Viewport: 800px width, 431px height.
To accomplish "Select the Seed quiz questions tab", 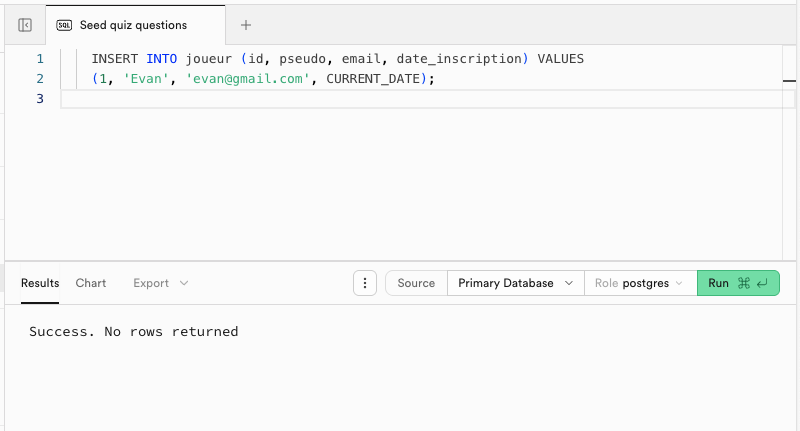I will pyautogui.click(x=132, y=25).
